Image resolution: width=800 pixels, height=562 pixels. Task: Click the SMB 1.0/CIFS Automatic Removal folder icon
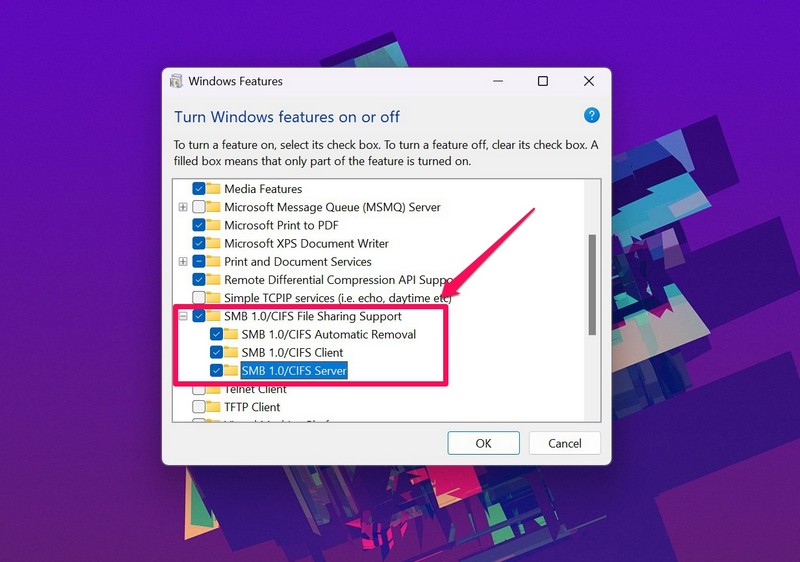point(231,334)
